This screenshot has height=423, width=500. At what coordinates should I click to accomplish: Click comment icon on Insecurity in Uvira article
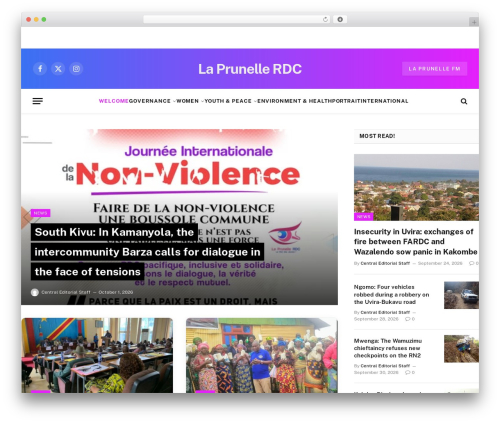click(x=471, y=263)
